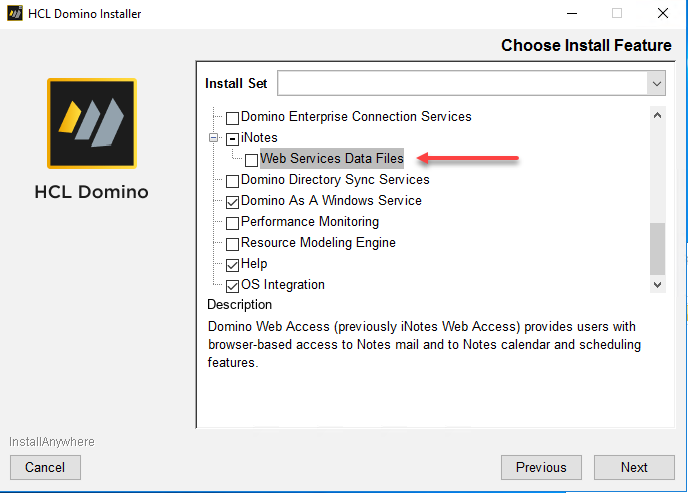The width and height of the screenshot is (688, 493).
Task: Click the installer title bar icon
Action: [14, 14]
